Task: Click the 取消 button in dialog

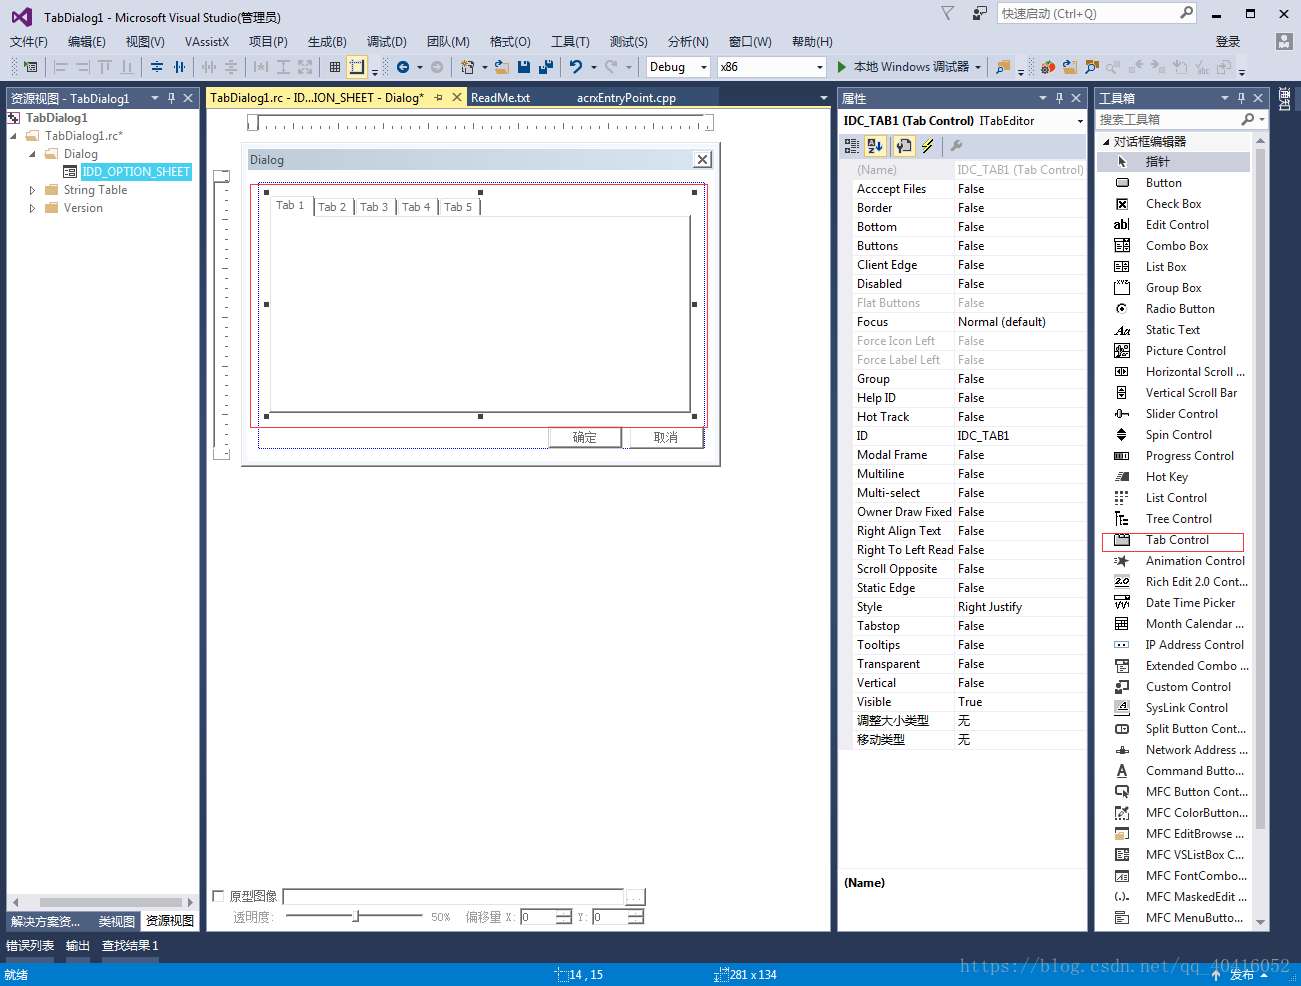Action: tap(666, 438)
